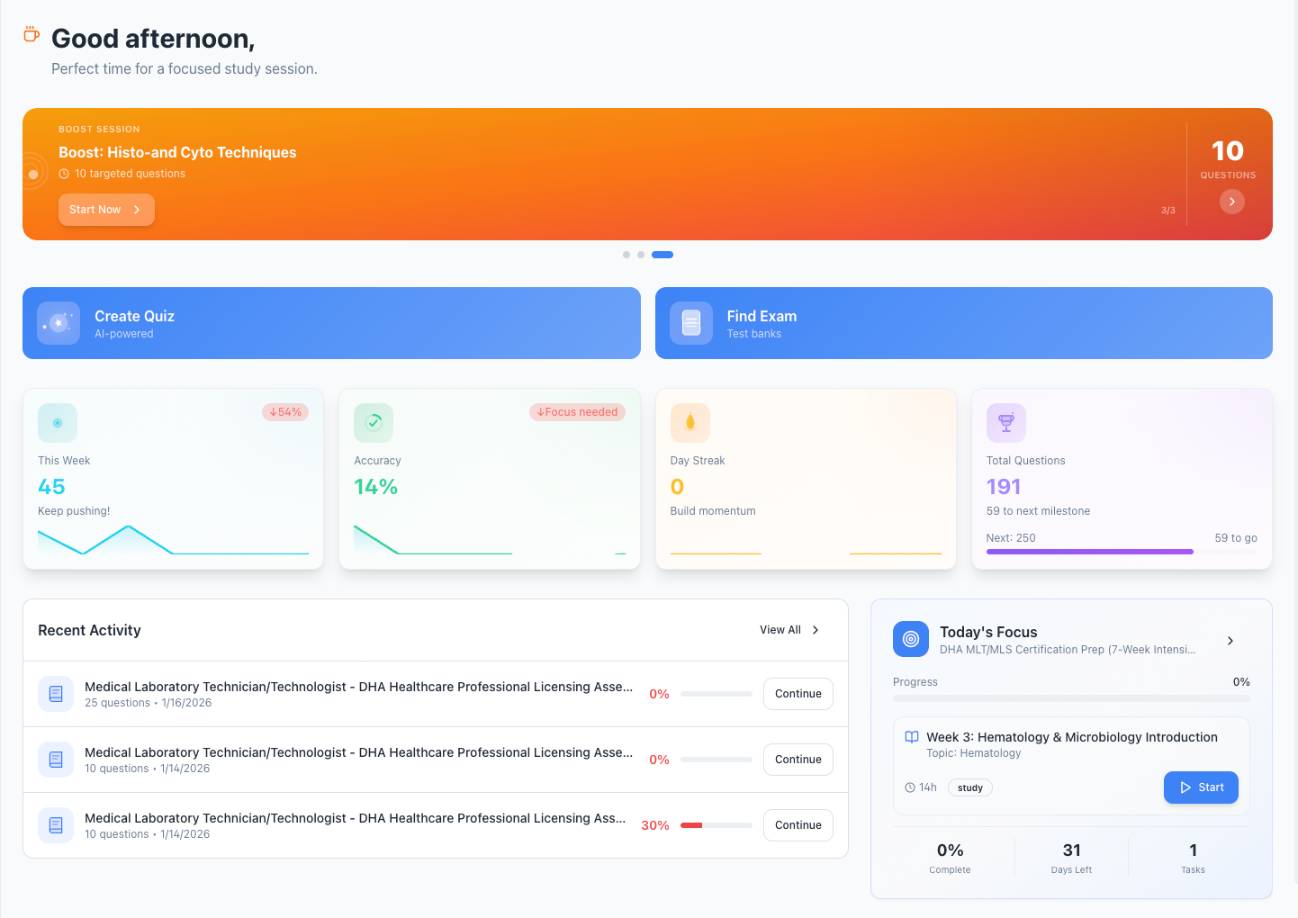Open the Find Exam test banks card
The image size is (1298, 918).
[964, 323]
